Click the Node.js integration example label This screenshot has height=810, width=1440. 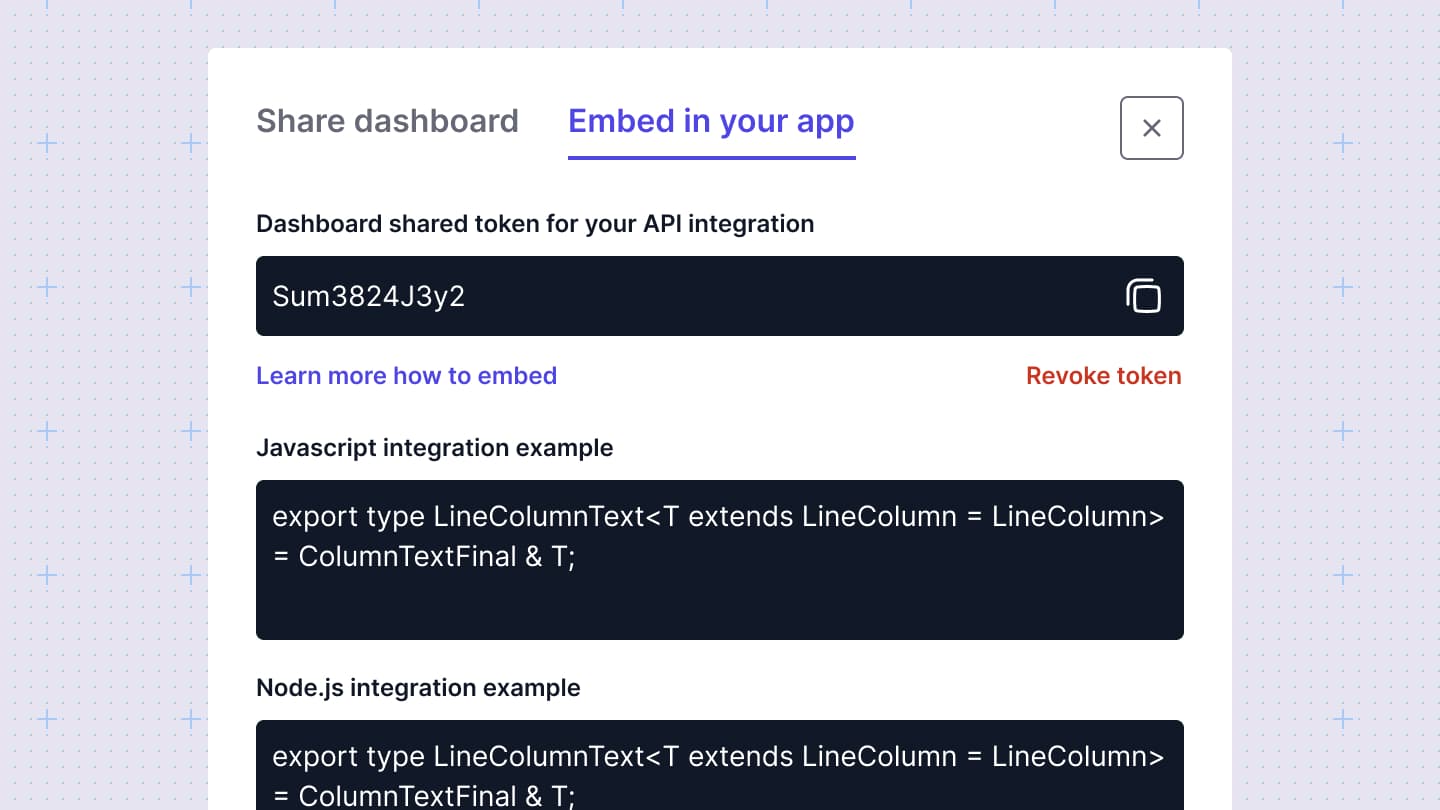click(418, 688)
